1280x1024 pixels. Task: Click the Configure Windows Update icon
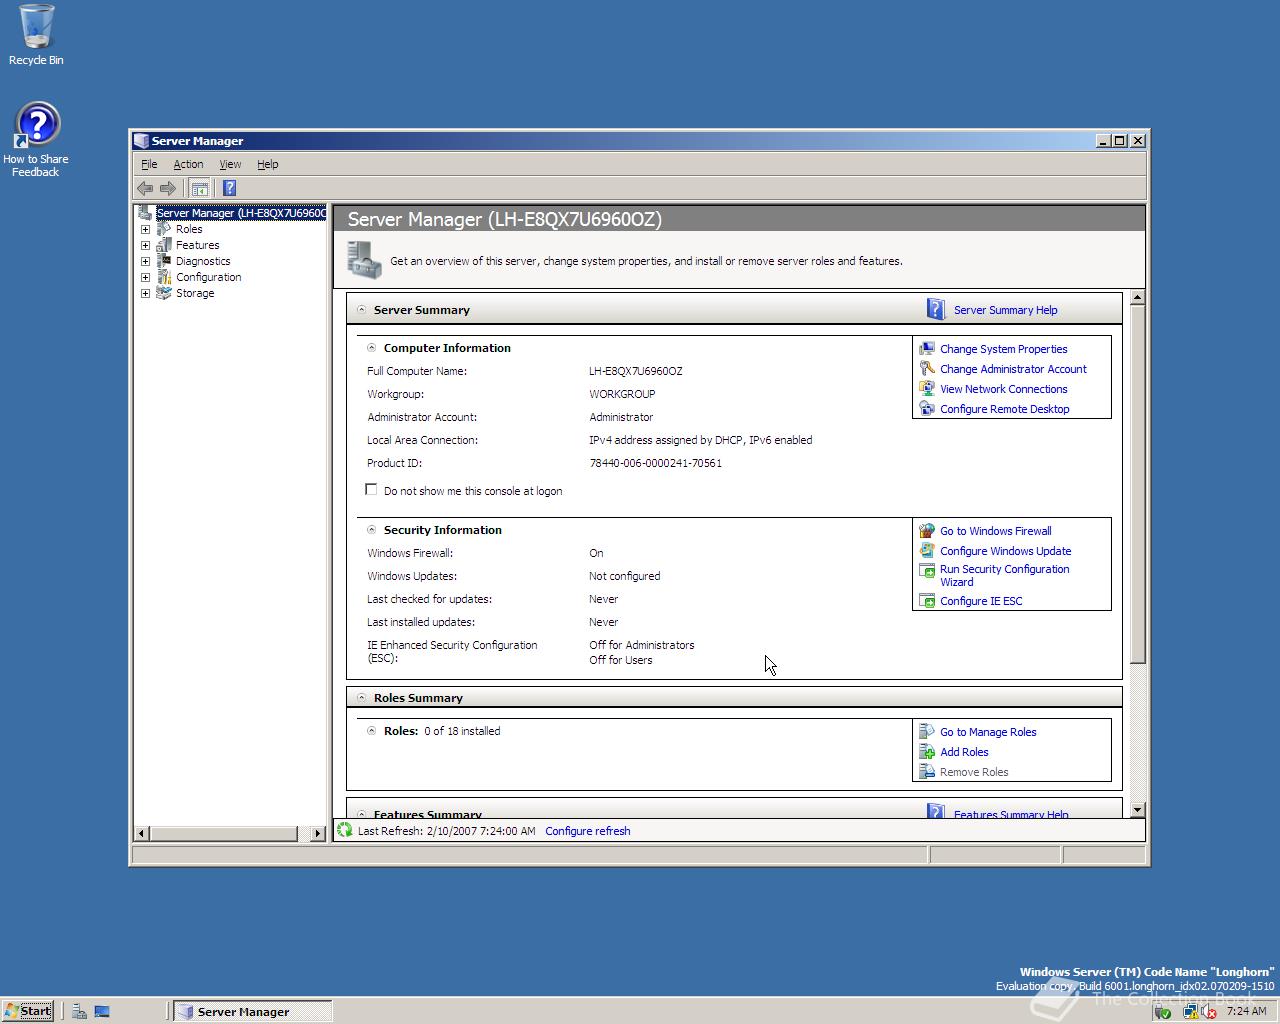[x=927, y=551]
